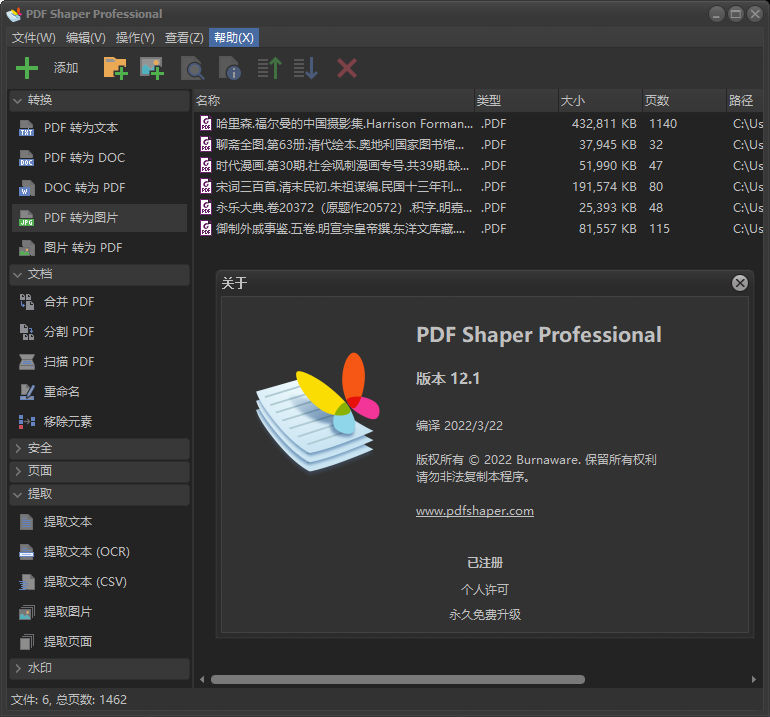Open the 编辑(V) menu
The height and width of the screenshot is (717, 770).
(x=85, y=38)
